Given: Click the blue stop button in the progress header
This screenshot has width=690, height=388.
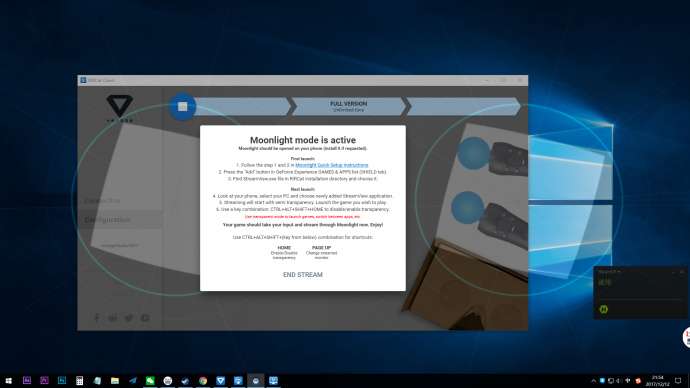Looking at the screenshot, I should click(182, 106).
